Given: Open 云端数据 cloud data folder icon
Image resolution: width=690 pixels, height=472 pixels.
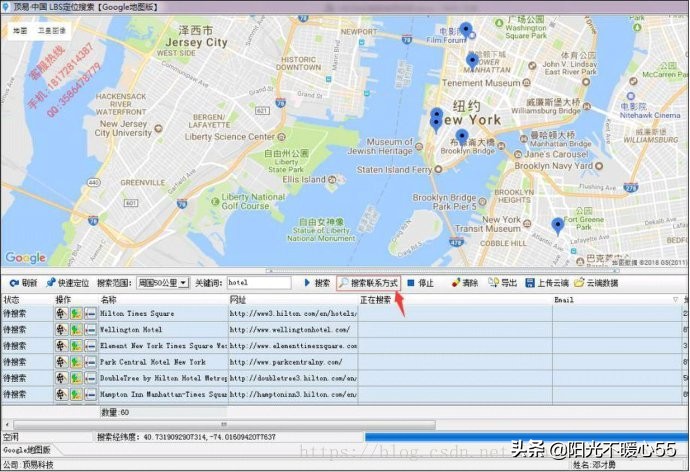Looking at the screenshot, I should tap(579, 282).
